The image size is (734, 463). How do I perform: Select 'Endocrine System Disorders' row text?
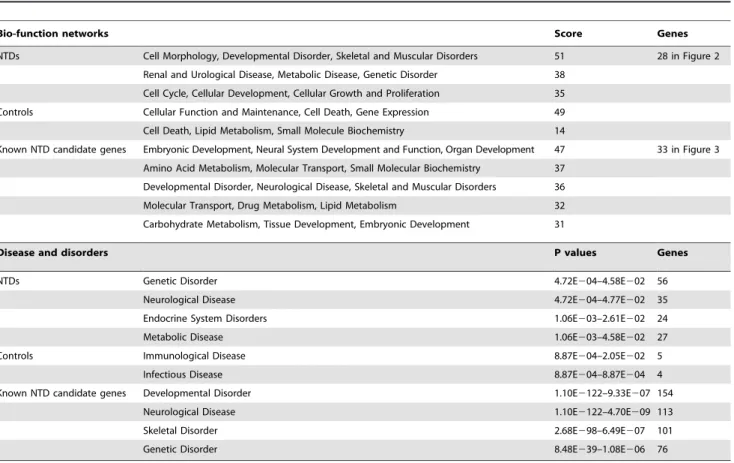205,319
